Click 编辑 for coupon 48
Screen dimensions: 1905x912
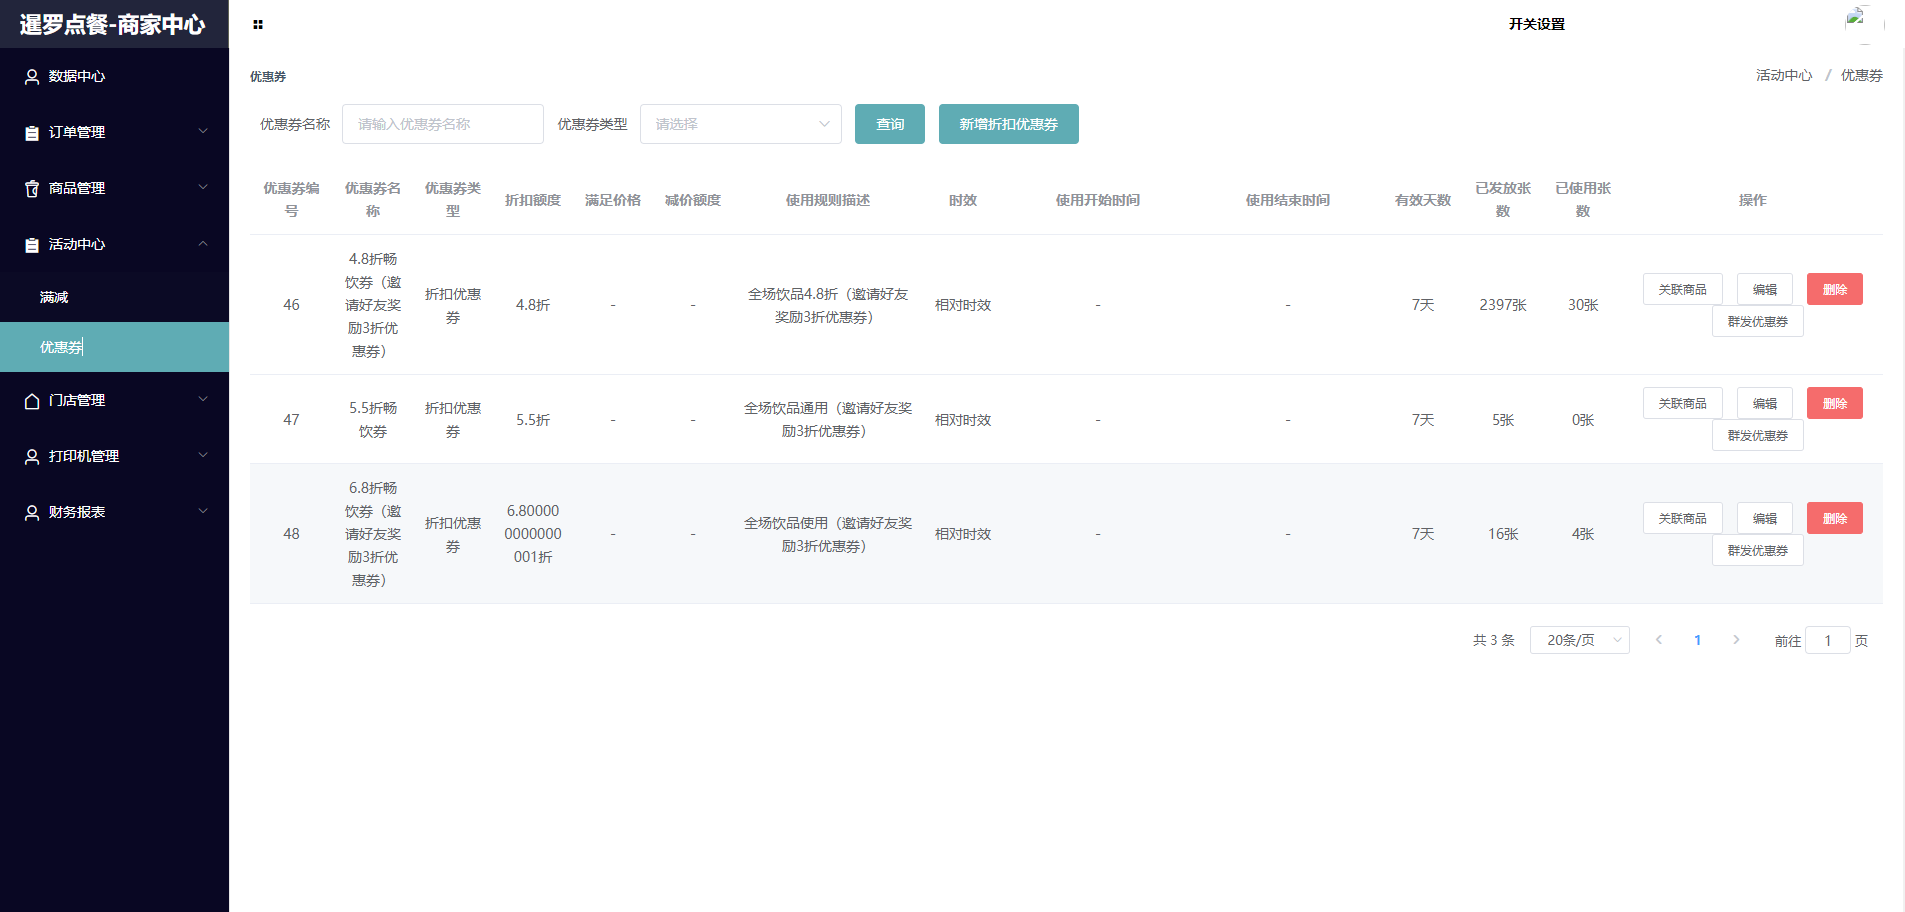point(1765,518)
